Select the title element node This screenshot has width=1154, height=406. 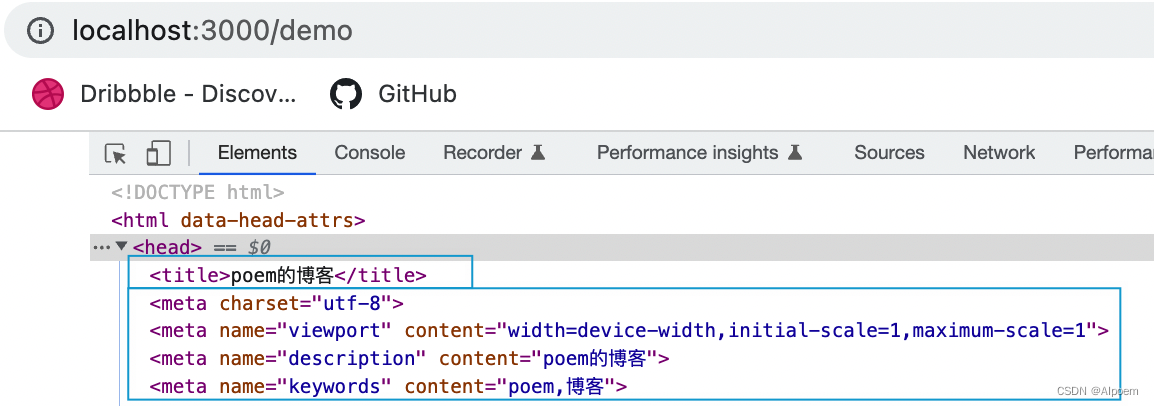(x=288, y=276)
